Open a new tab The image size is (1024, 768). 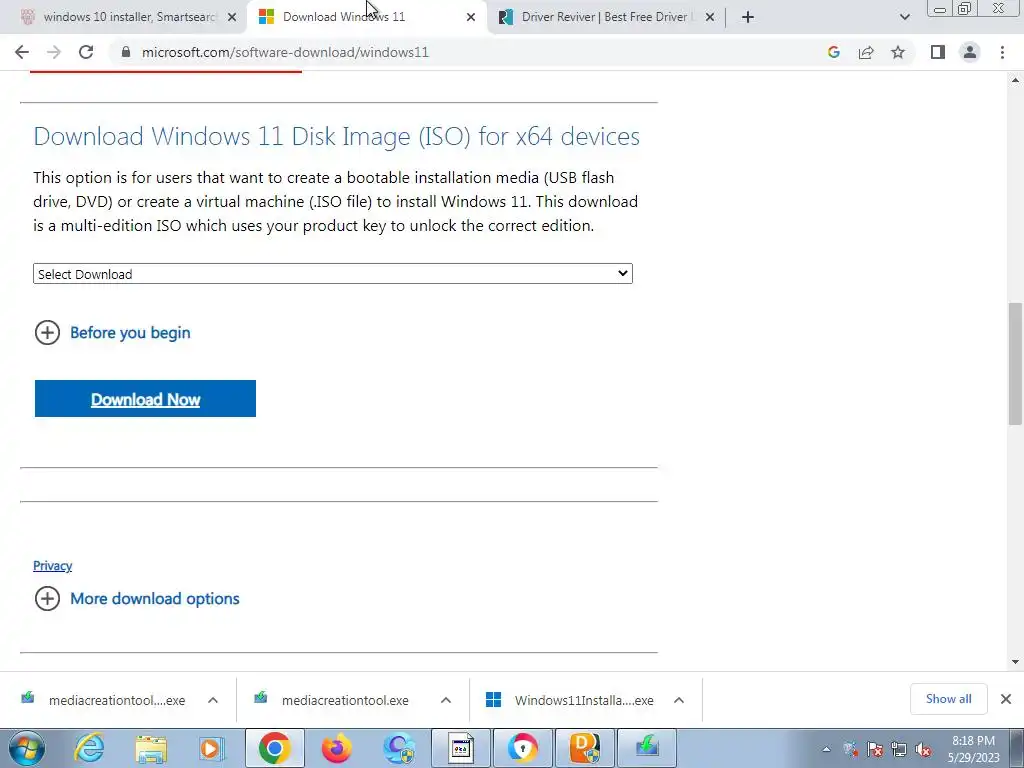[748, 17]
